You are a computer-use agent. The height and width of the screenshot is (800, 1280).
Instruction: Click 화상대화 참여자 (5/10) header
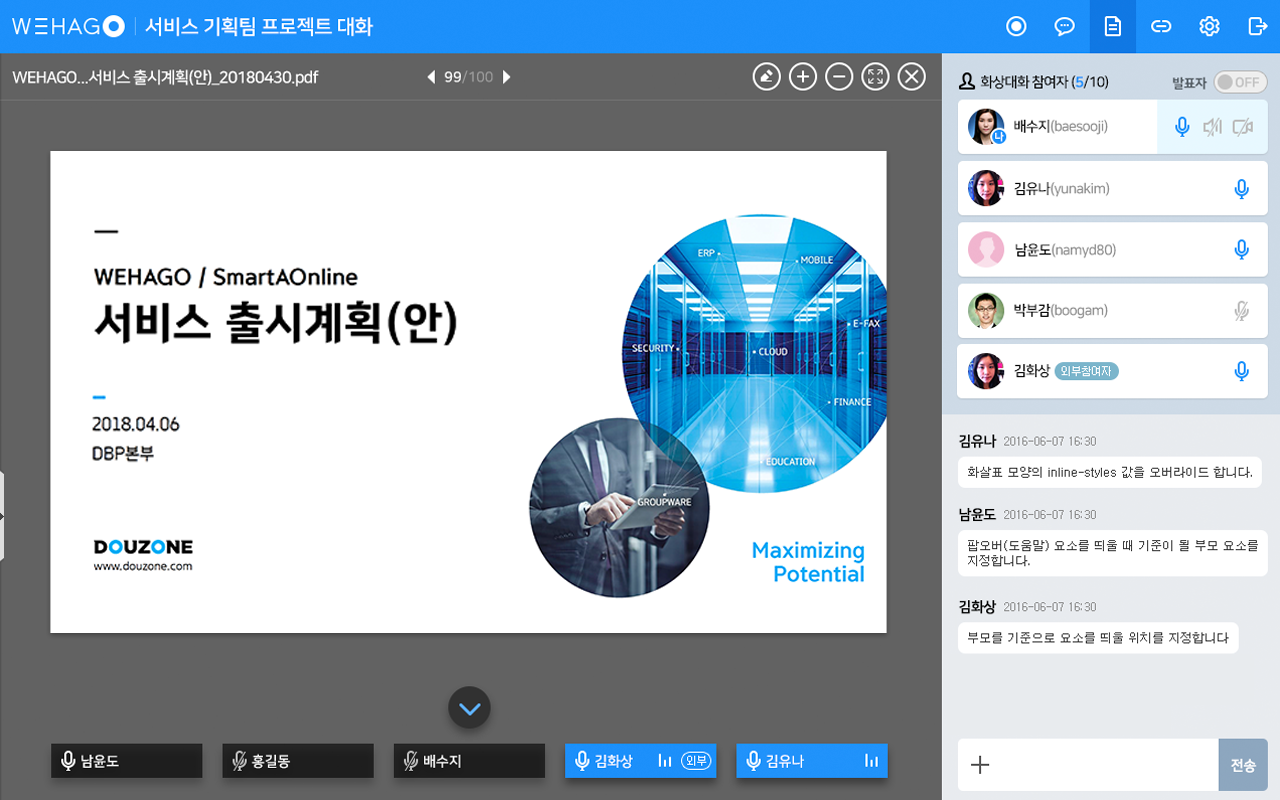coord(1034,82)
